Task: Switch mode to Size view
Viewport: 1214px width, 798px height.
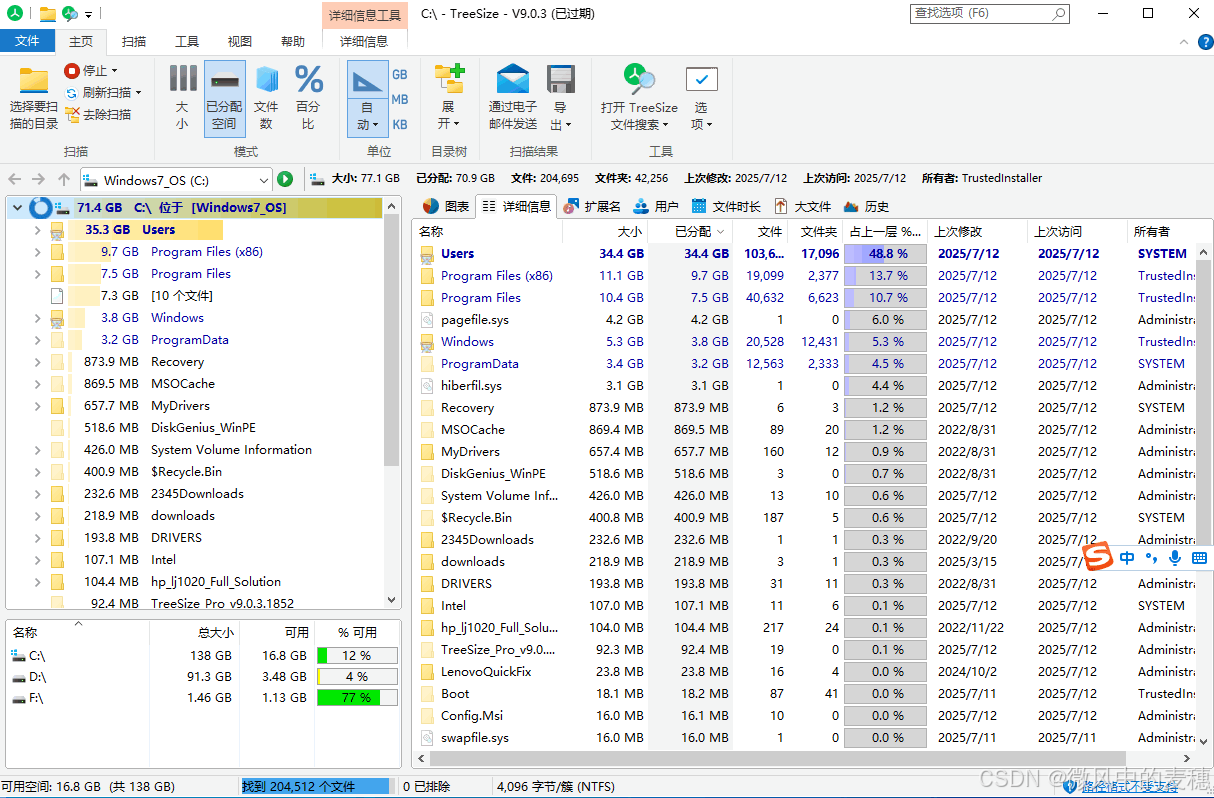Action: pyautogui.click(x=182, y=99)
